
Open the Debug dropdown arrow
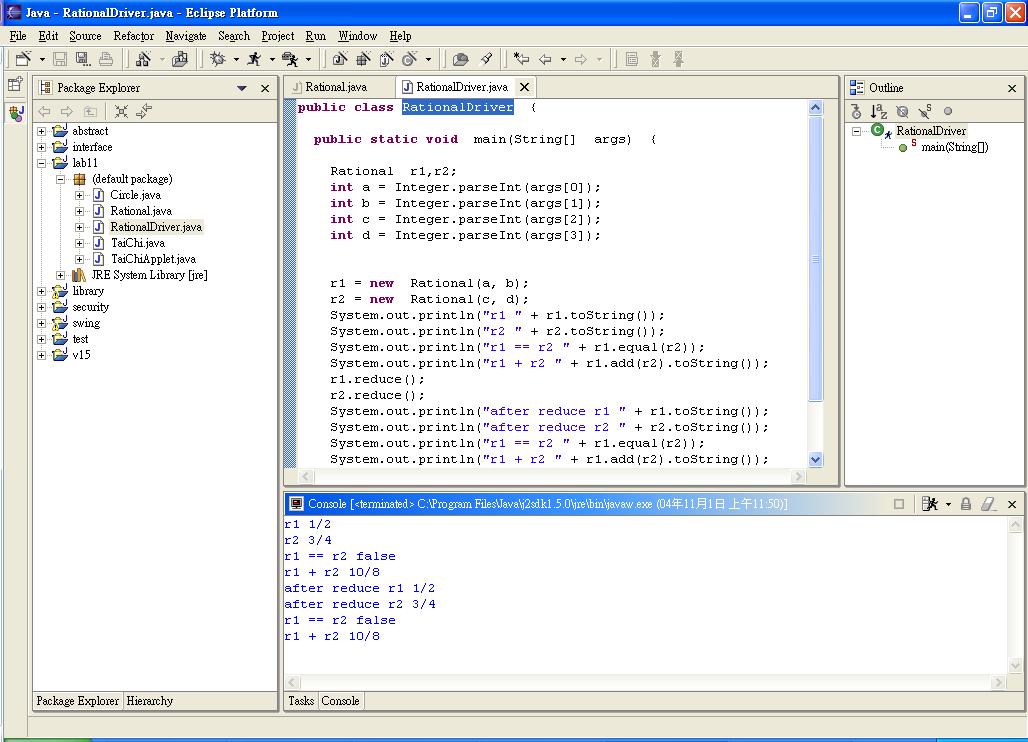pyautogui.click(x=235, y=60)
